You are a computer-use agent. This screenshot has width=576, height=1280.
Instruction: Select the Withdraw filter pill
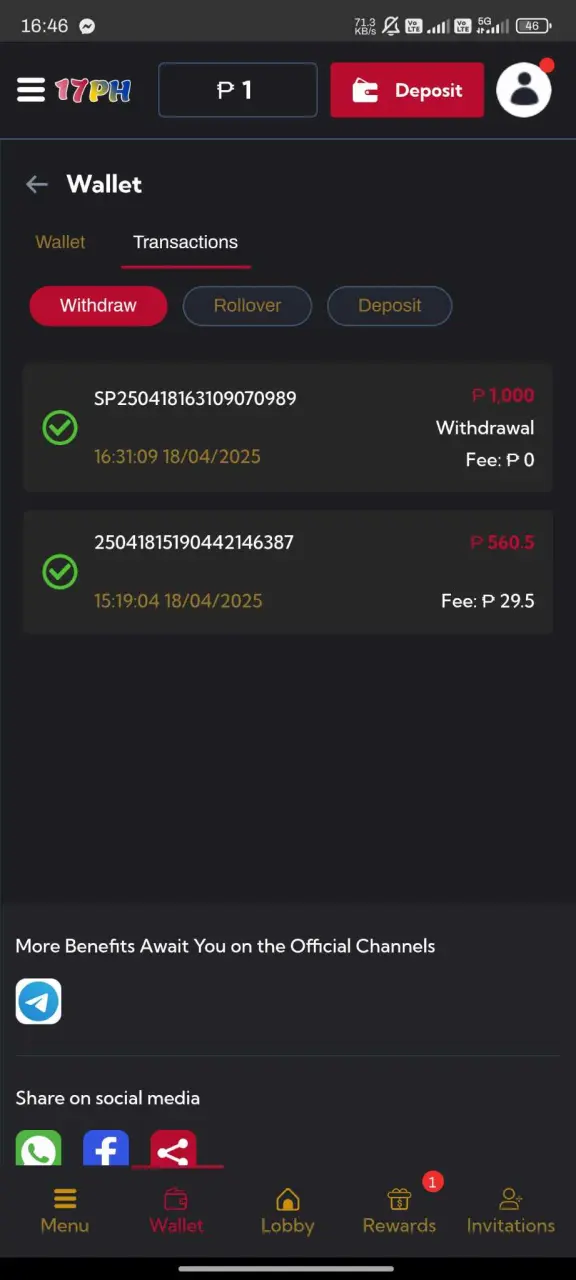pos(98,306)
